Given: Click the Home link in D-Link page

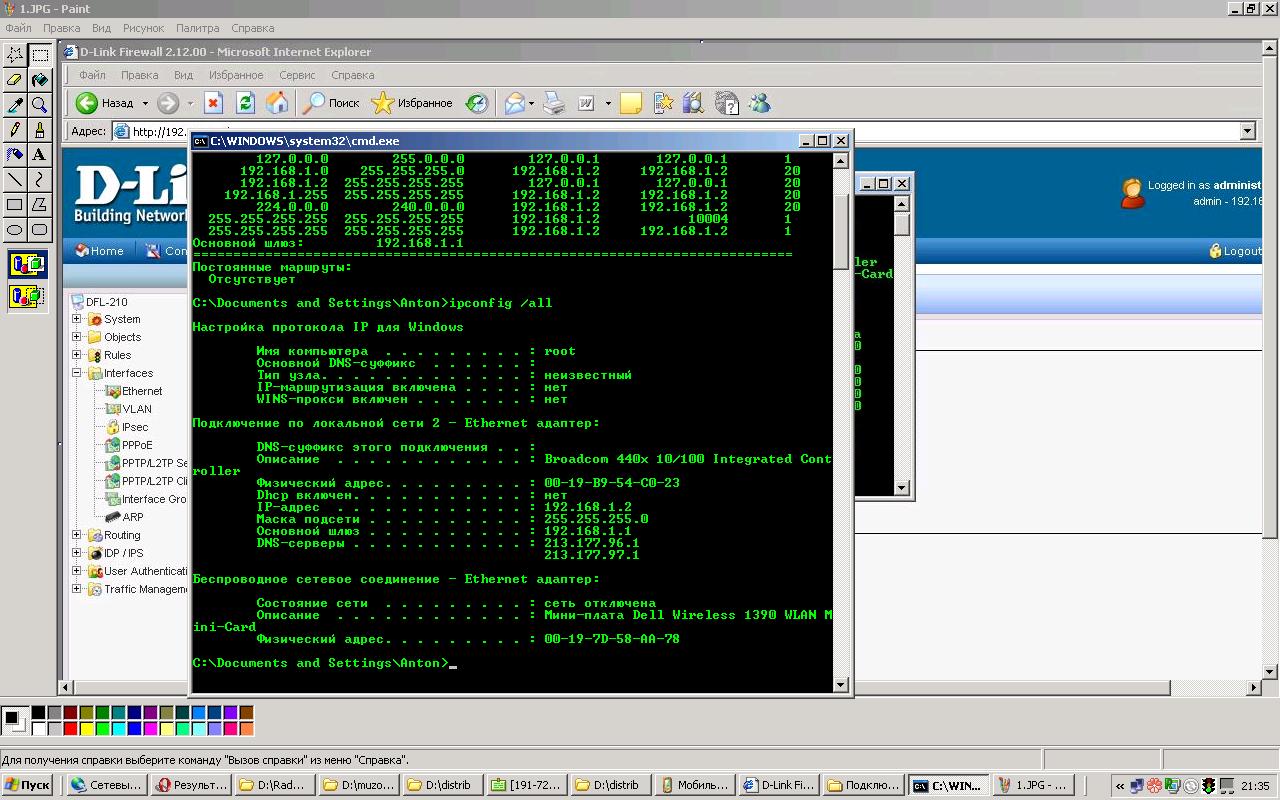Looking at the screenshot, I should 98,251.
